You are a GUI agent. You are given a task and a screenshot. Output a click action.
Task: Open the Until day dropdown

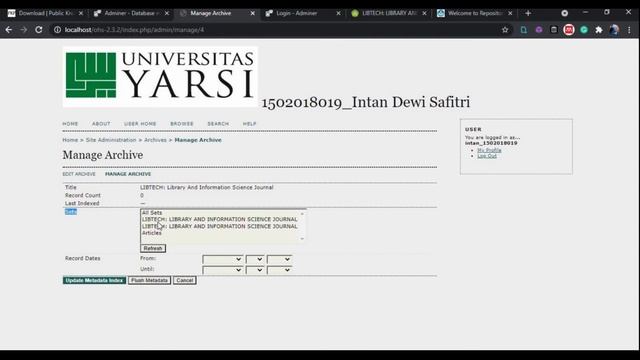click(x=255, y=270)
